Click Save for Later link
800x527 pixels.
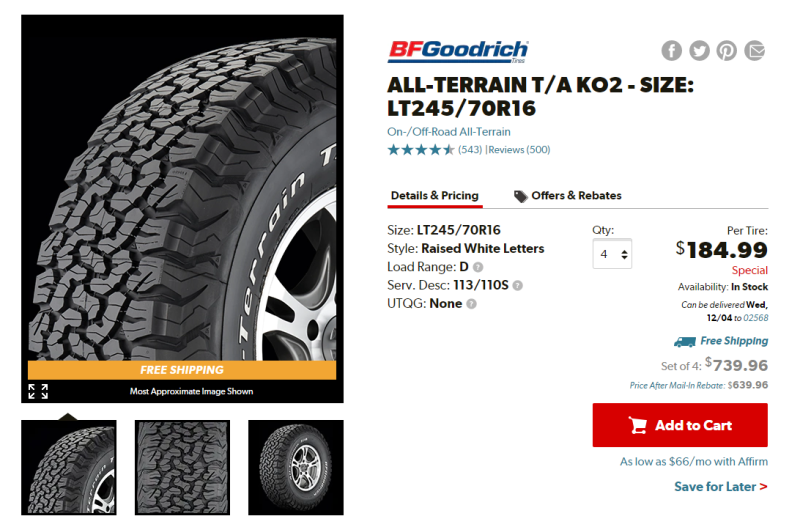[720, 487]
